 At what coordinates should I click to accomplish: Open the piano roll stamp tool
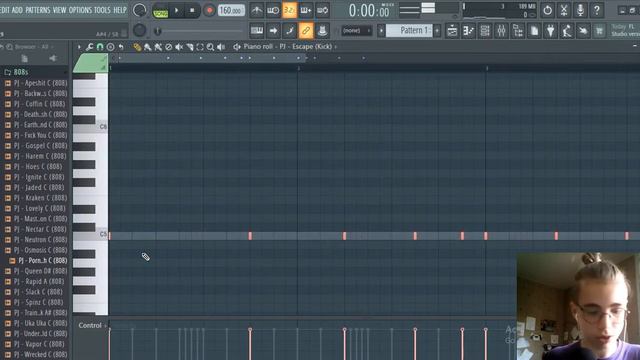pyautogui.click(x=110, y=47)
